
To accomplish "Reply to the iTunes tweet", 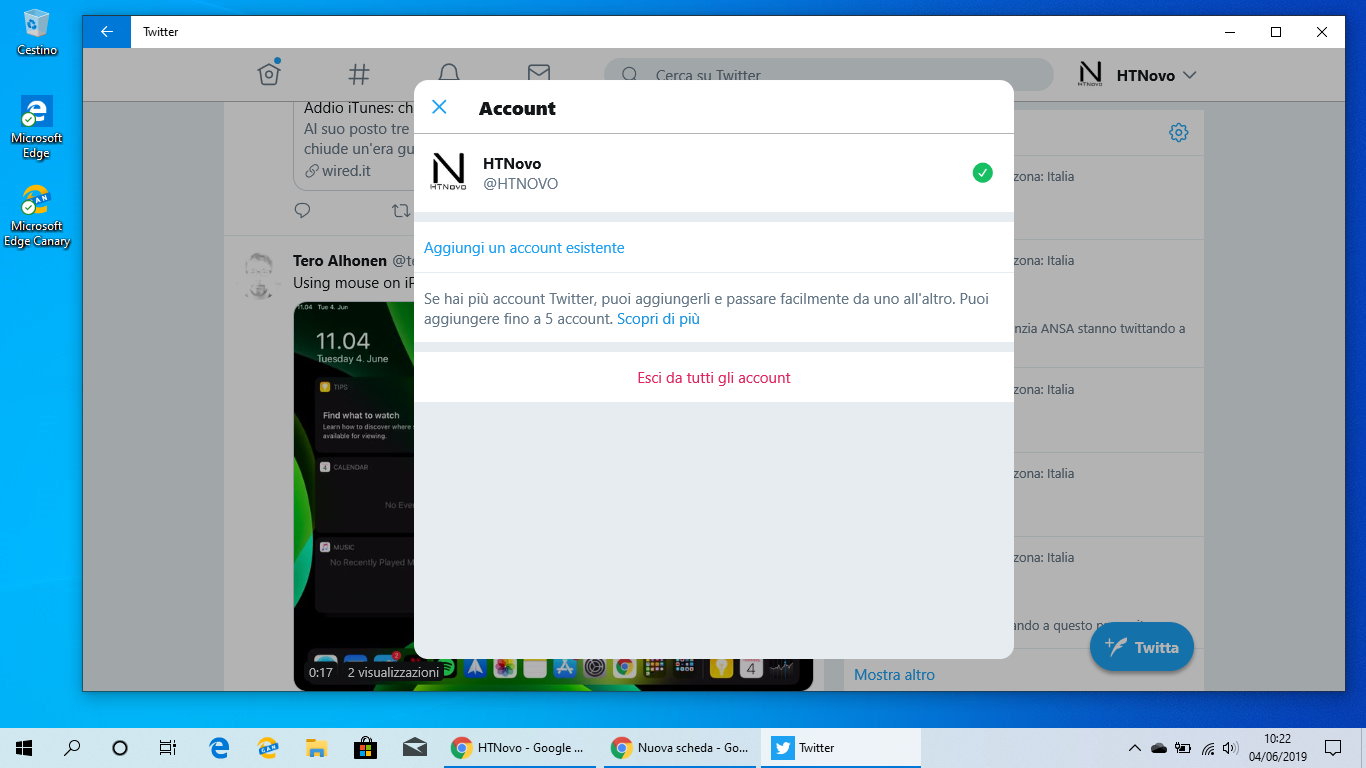I will 302,210.
